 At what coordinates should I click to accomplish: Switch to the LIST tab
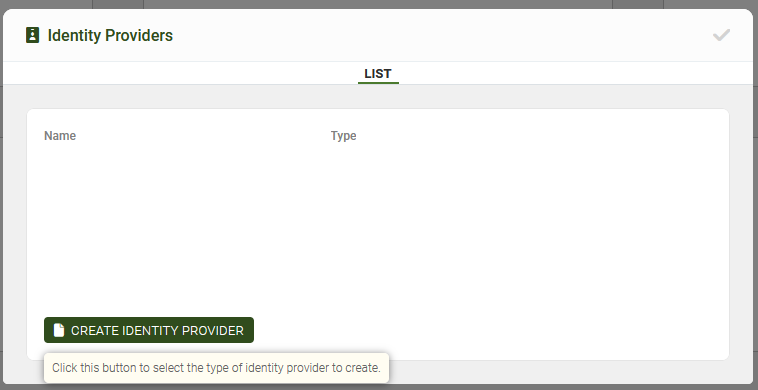pos(378,73)
